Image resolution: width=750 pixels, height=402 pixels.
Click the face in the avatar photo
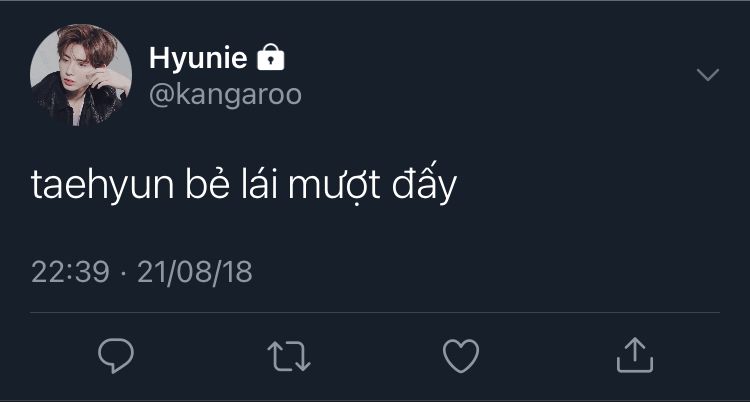pos(72,70)
